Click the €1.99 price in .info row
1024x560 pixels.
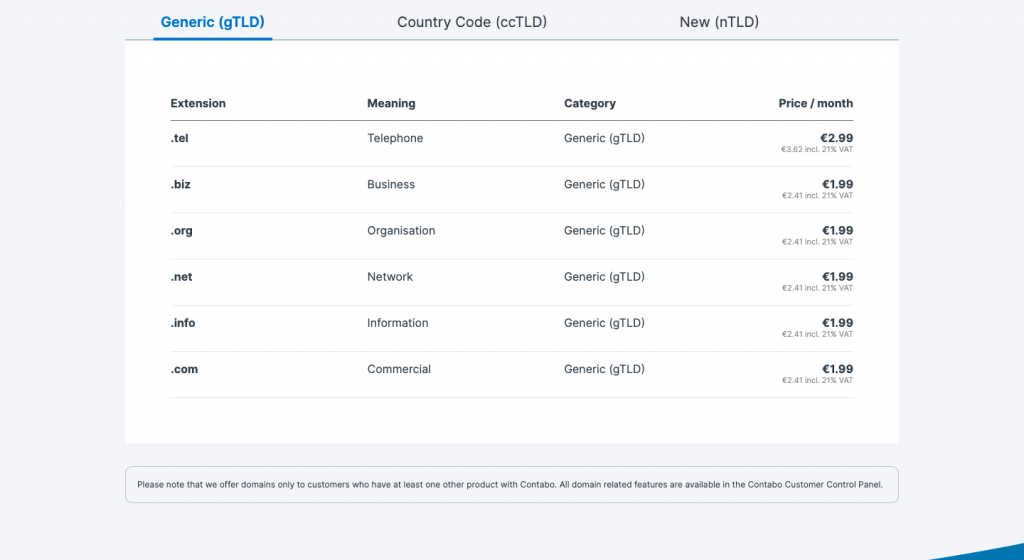(837, 323)
